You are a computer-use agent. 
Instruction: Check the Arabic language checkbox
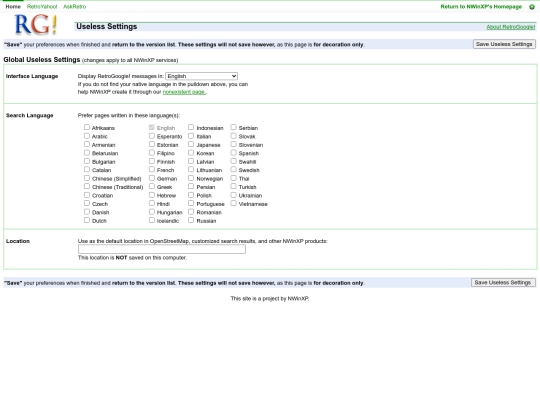point(87,136)
